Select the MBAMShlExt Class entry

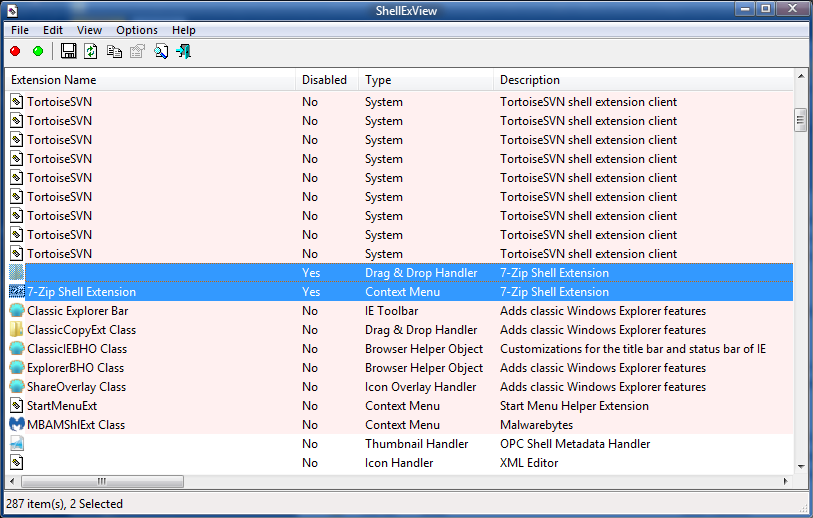pos(76,425)
